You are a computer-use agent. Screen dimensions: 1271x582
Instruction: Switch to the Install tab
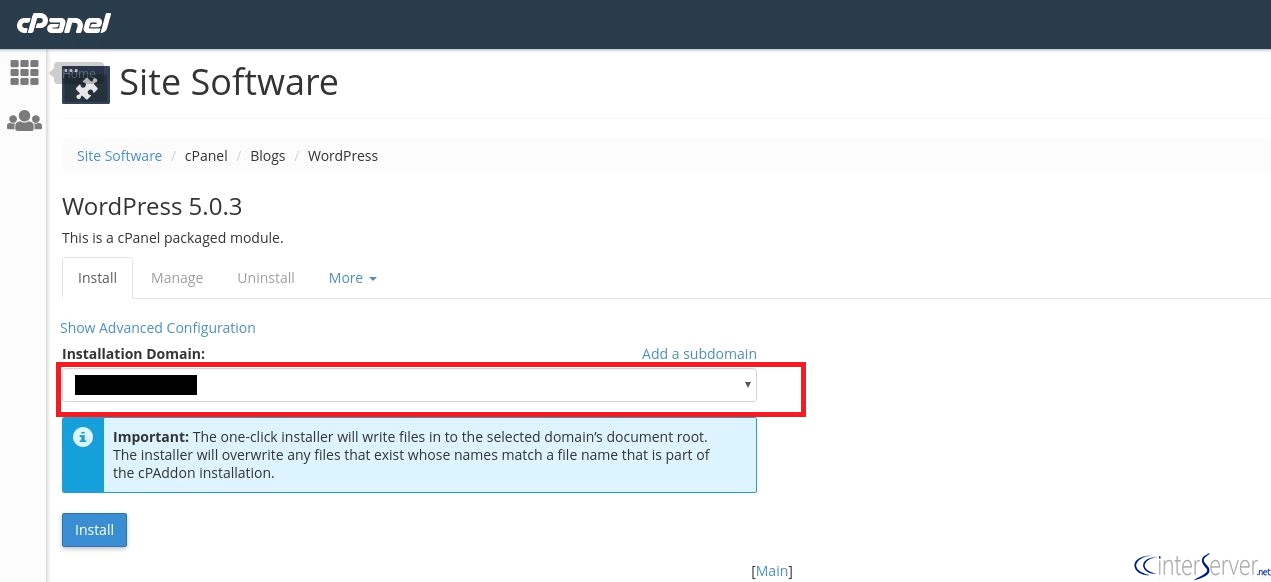click(97, 278)
